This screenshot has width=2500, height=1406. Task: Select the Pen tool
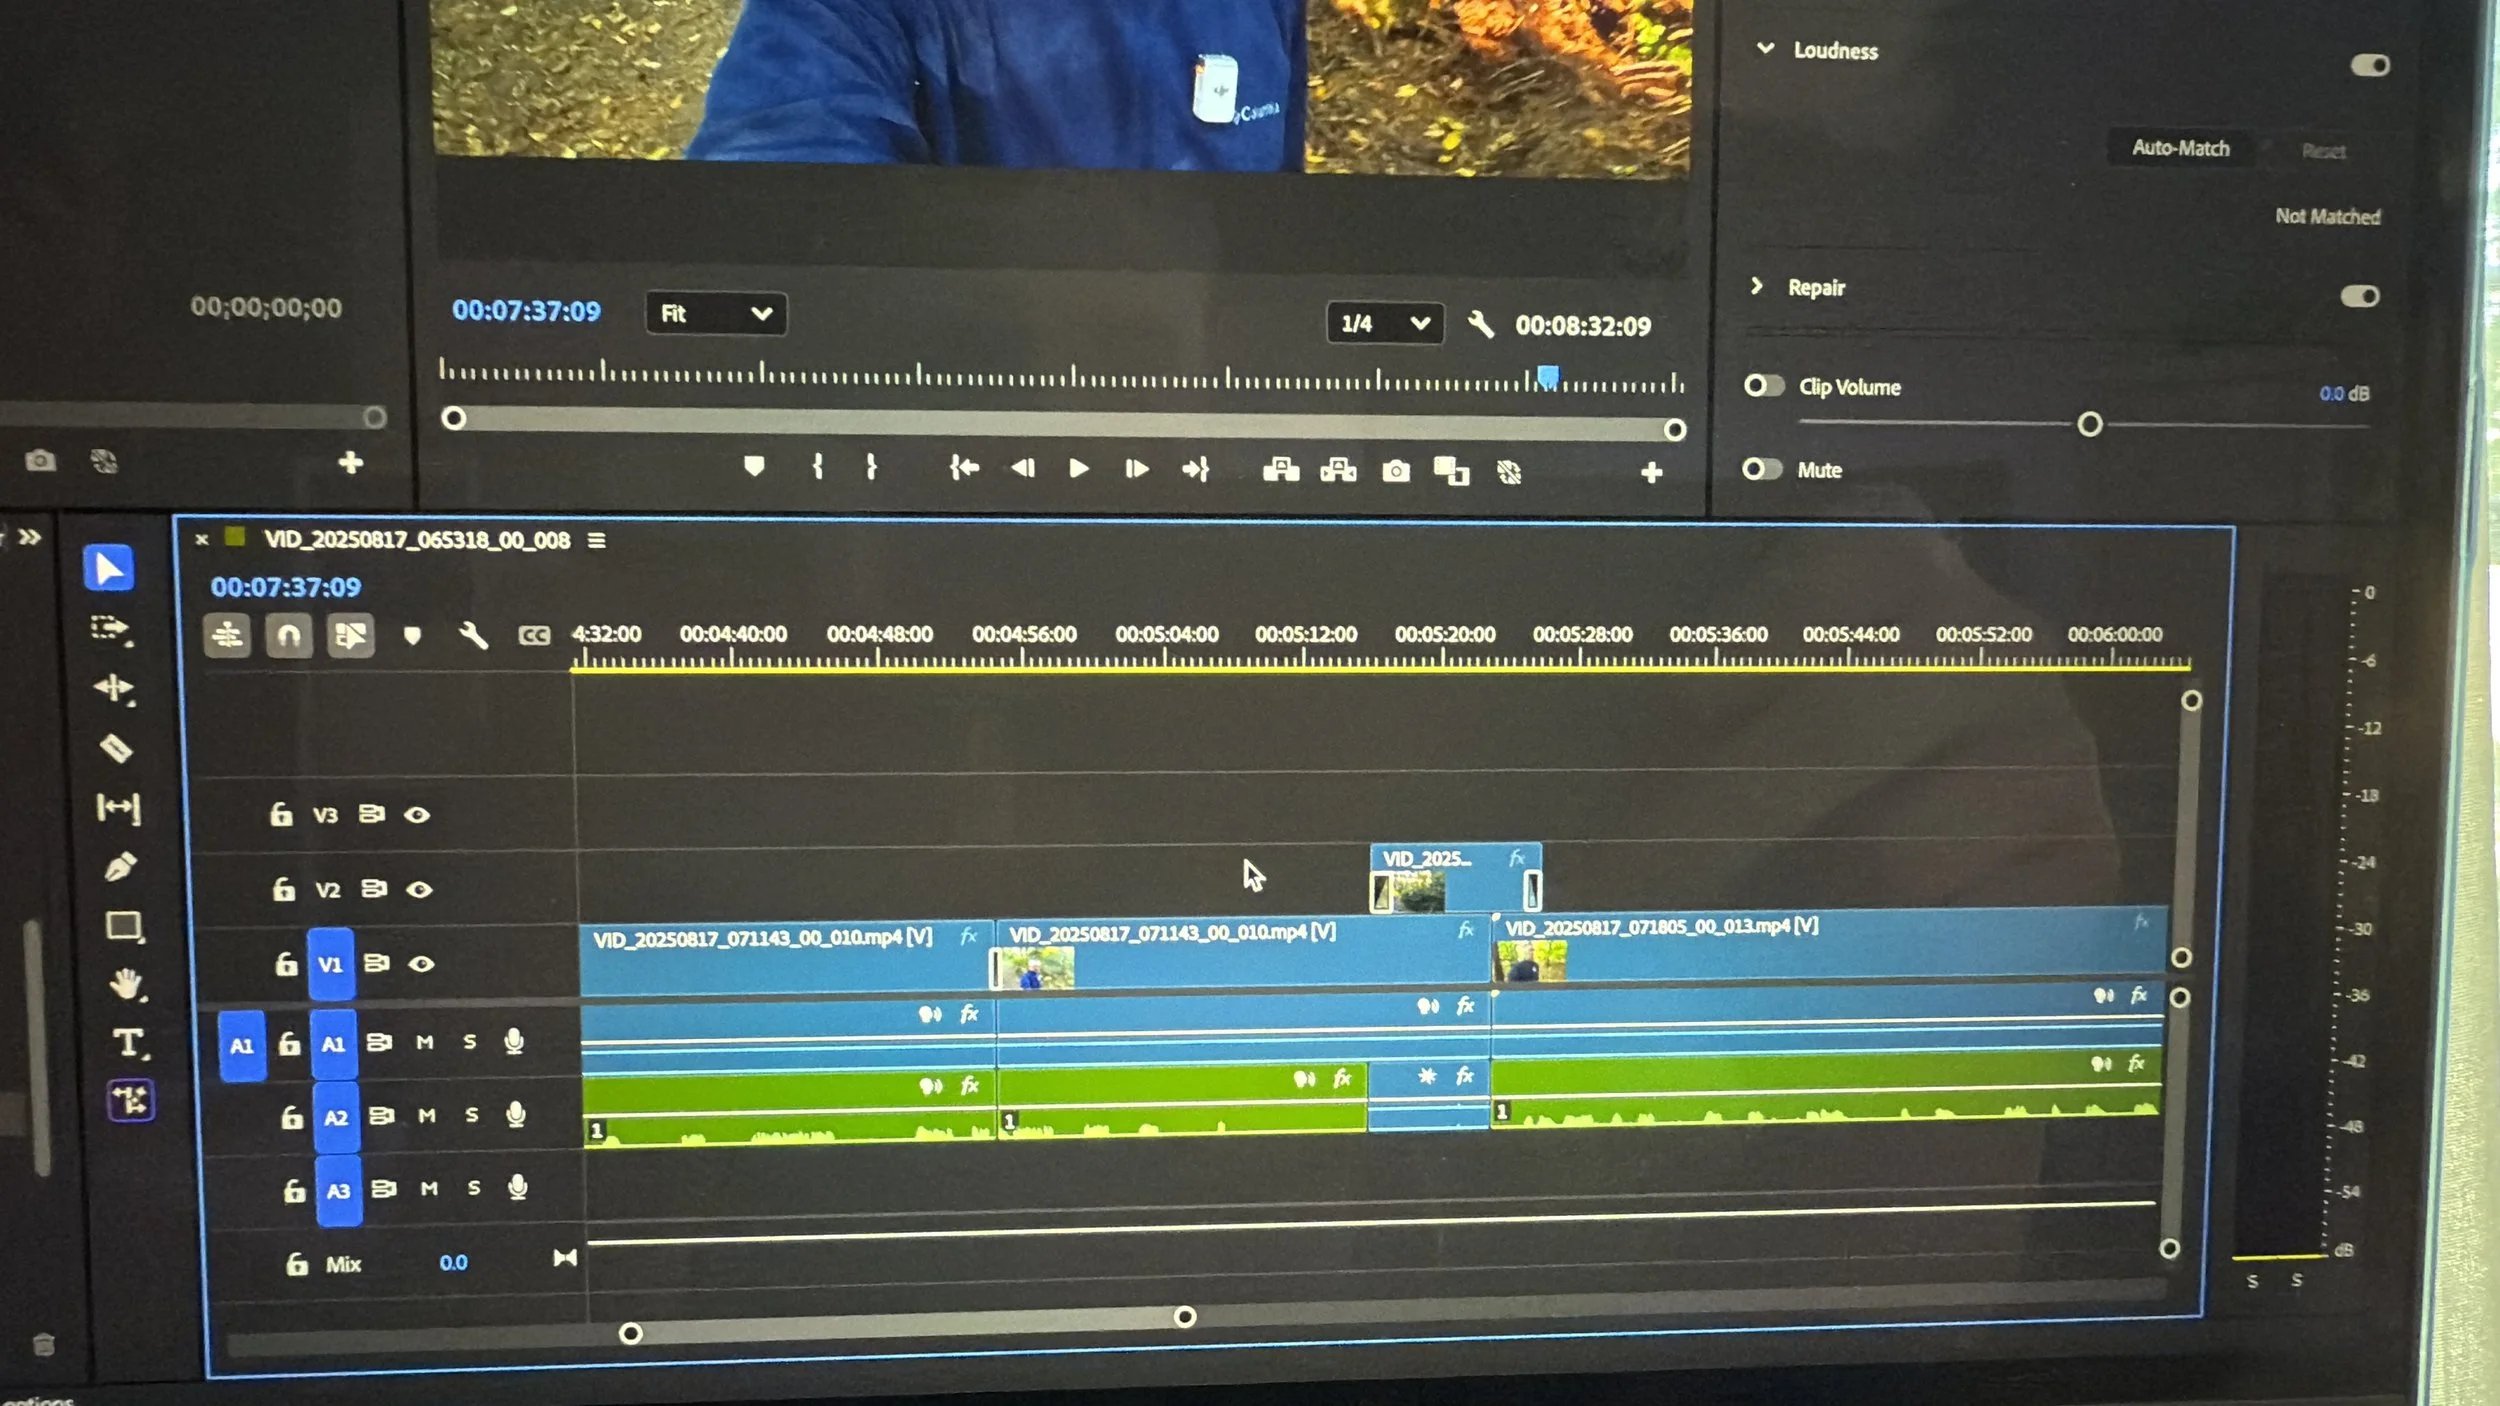click(120, 866)
